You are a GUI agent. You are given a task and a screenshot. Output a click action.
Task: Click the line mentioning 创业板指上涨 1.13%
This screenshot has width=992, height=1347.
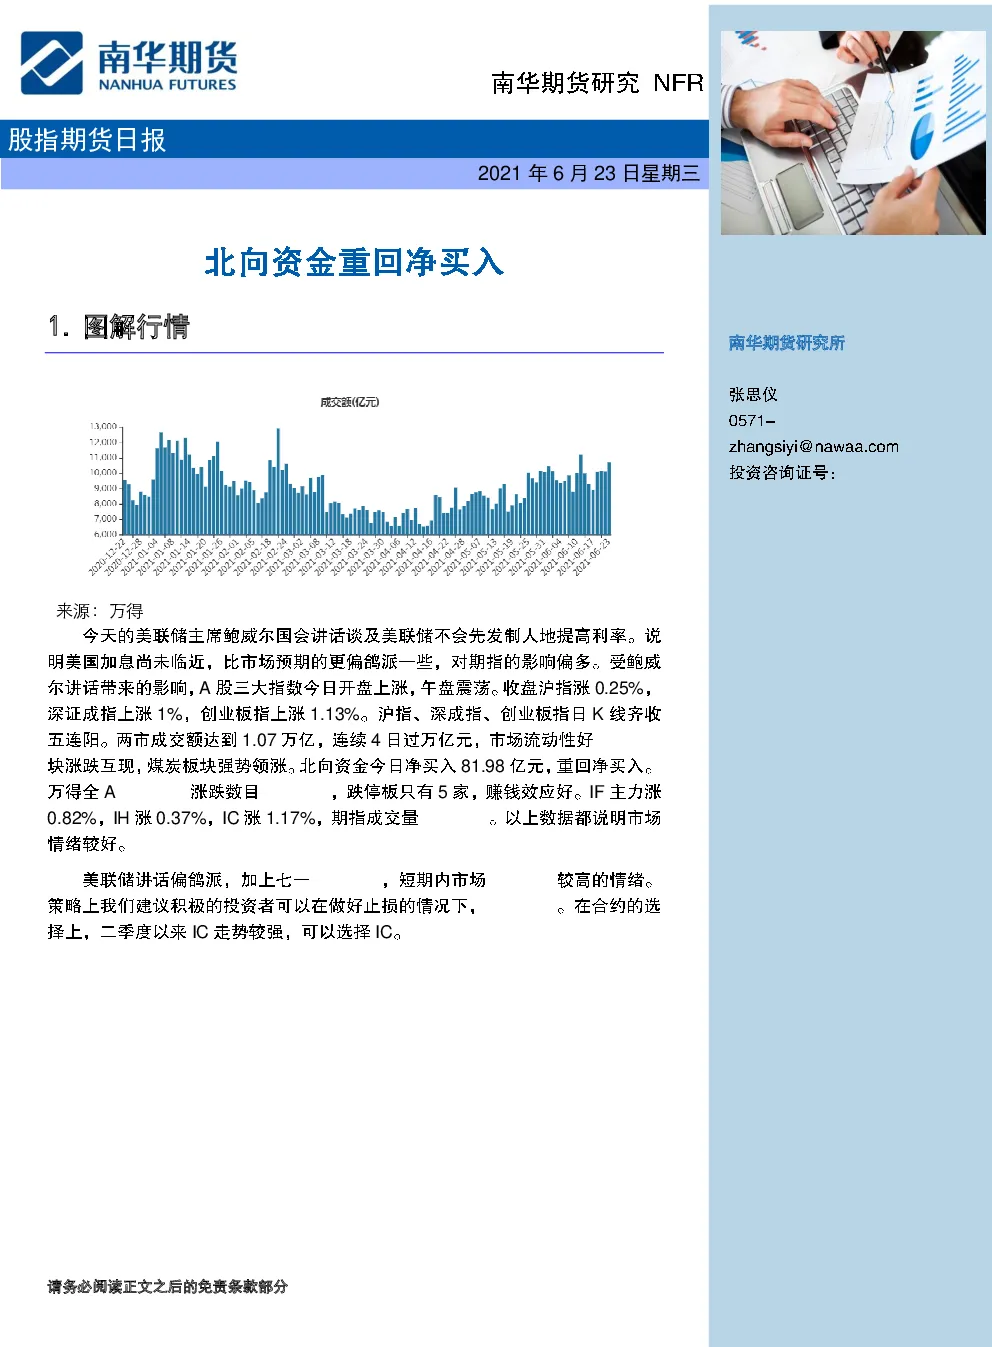[x=354, y=714]
